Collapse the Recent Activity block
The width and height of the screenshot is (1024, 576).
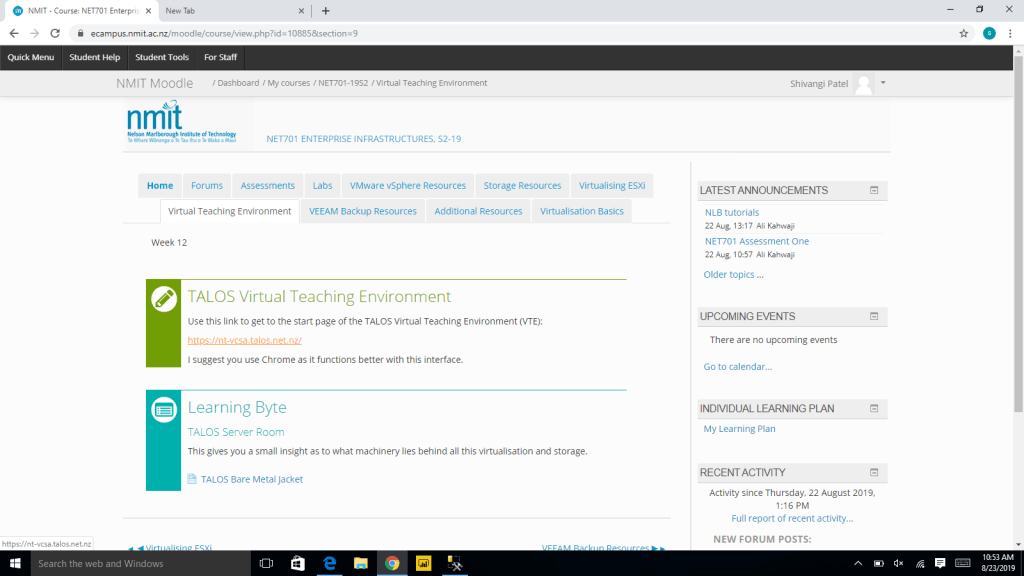(x=873, y=472)
